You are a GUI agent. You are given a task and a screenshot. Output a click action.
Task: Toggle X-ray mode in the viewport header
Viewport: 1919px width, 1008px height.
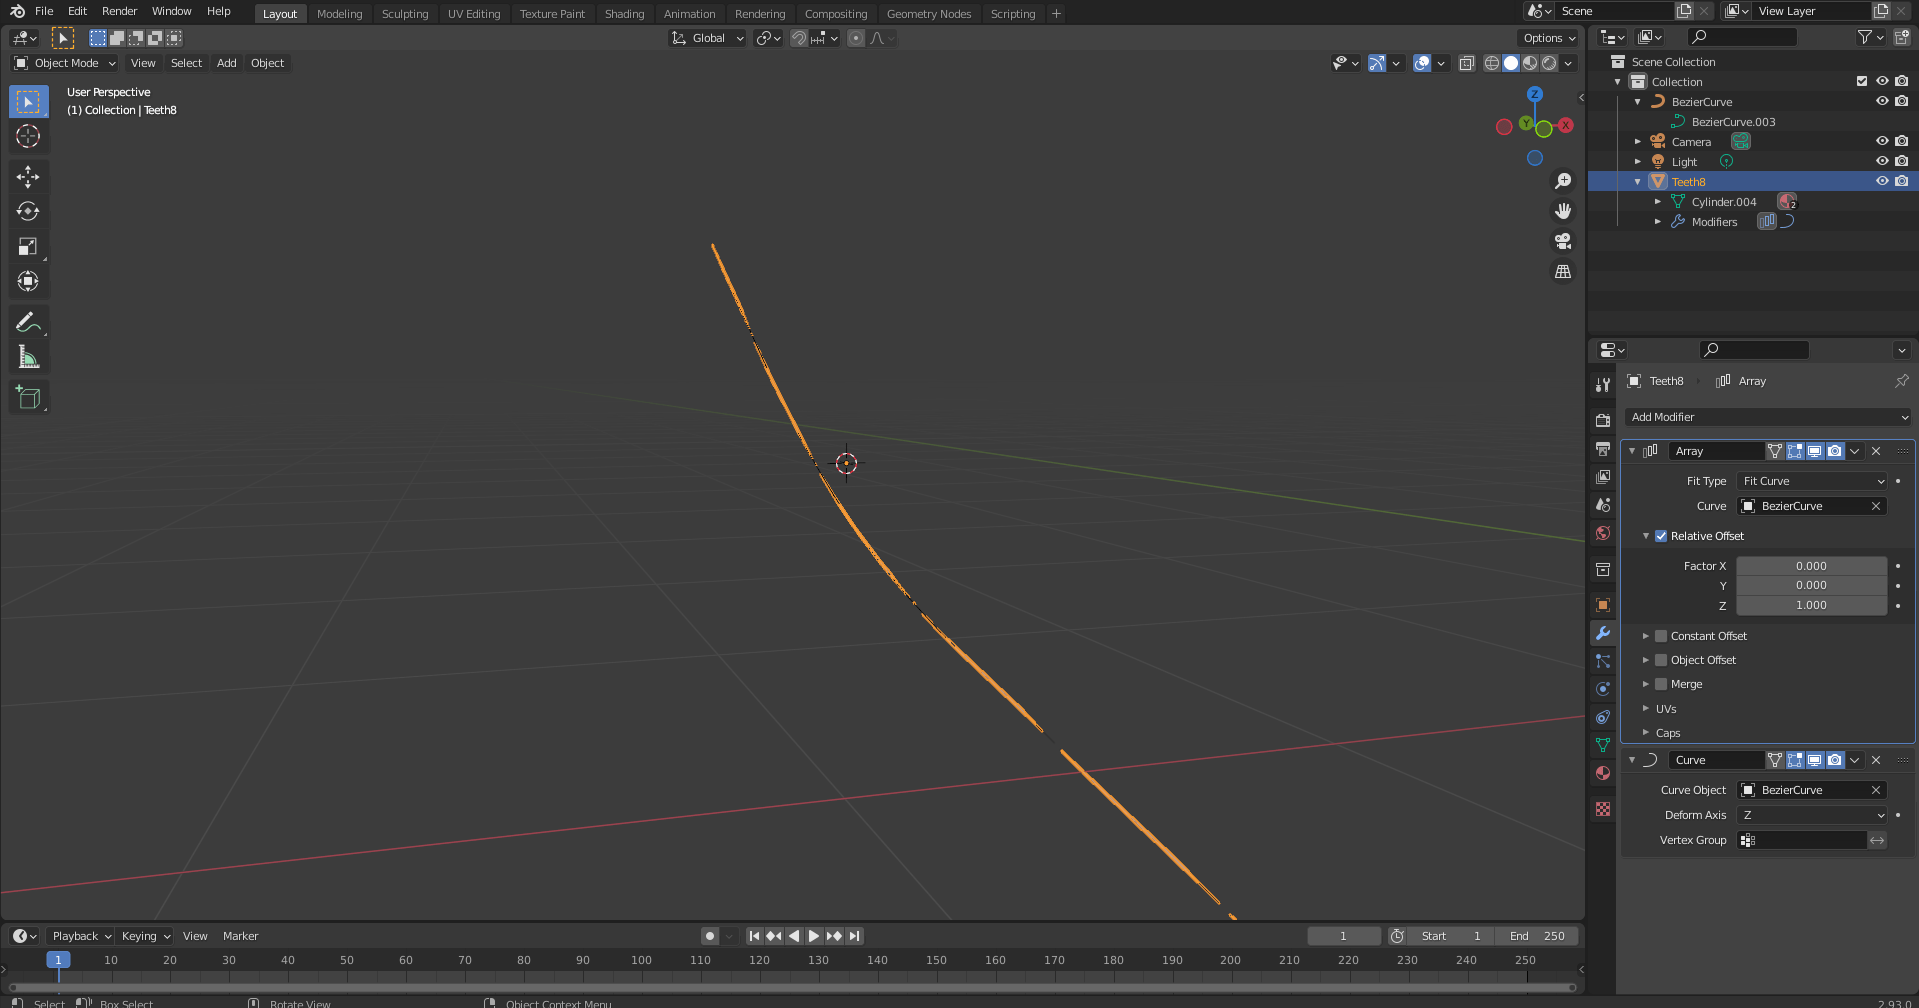tap(1467, 63)
